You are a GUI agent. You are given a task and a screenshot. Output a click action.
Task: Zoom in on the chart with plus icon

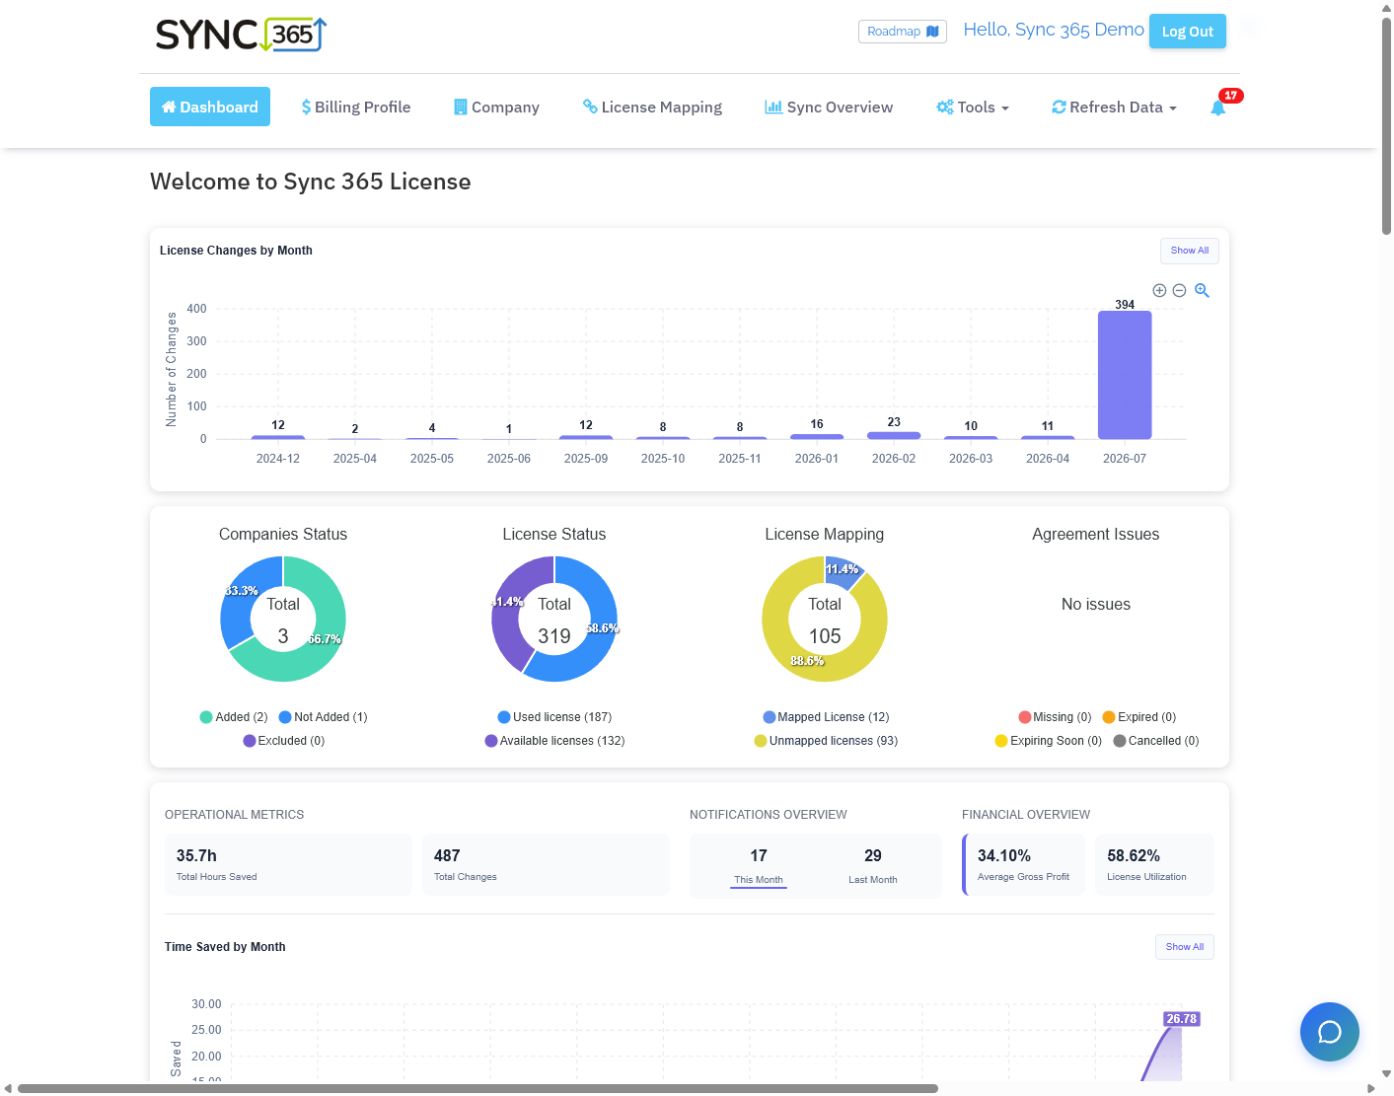[1159, 290]
